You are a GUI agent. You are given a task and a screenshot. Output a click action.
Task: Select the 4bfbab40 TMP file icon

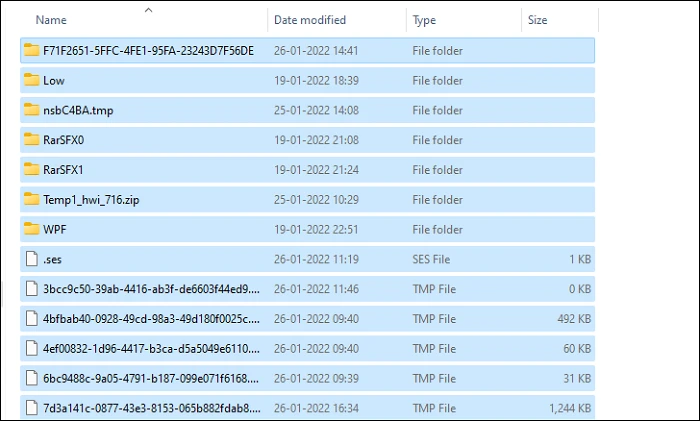coord(32,319)
